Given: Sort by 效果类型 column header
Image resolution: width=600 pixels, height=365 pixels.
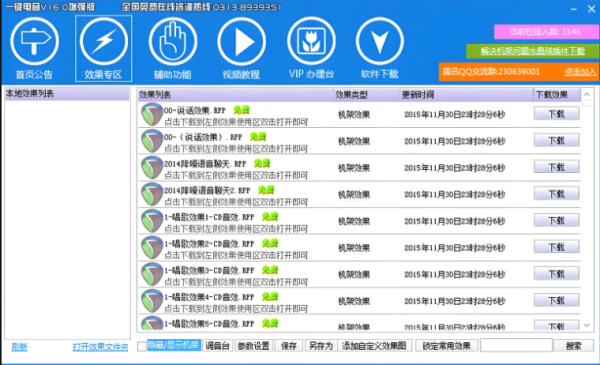Looking at the screenshot, I should click(366, 95).
